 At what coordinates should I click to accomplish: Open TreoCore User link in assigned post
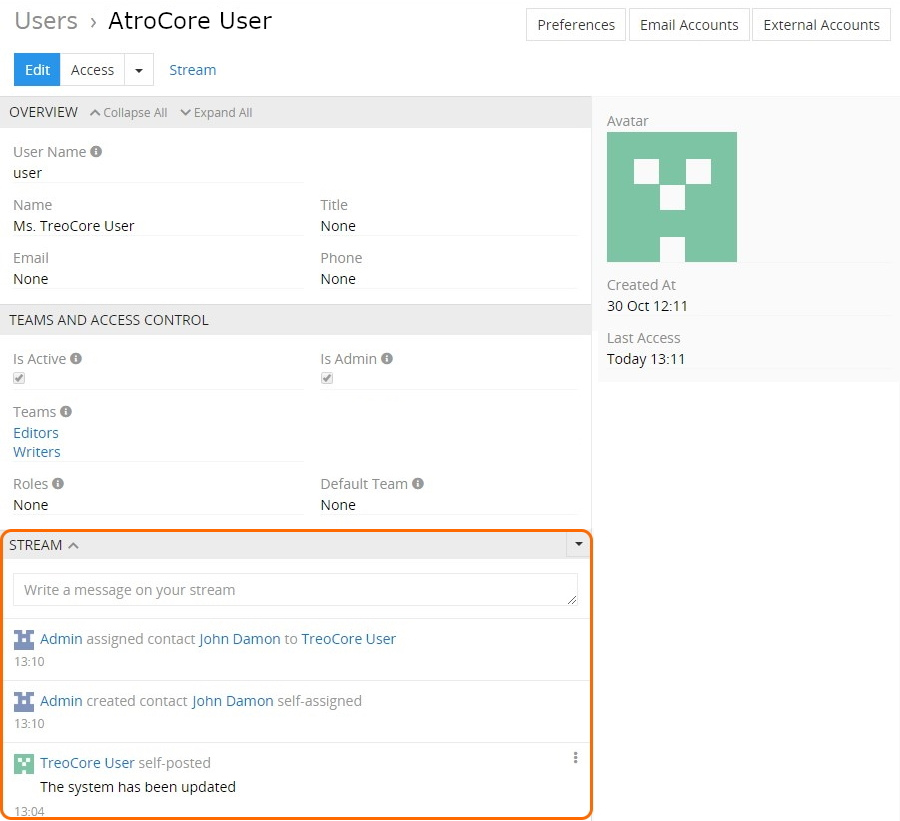[348, 639]
